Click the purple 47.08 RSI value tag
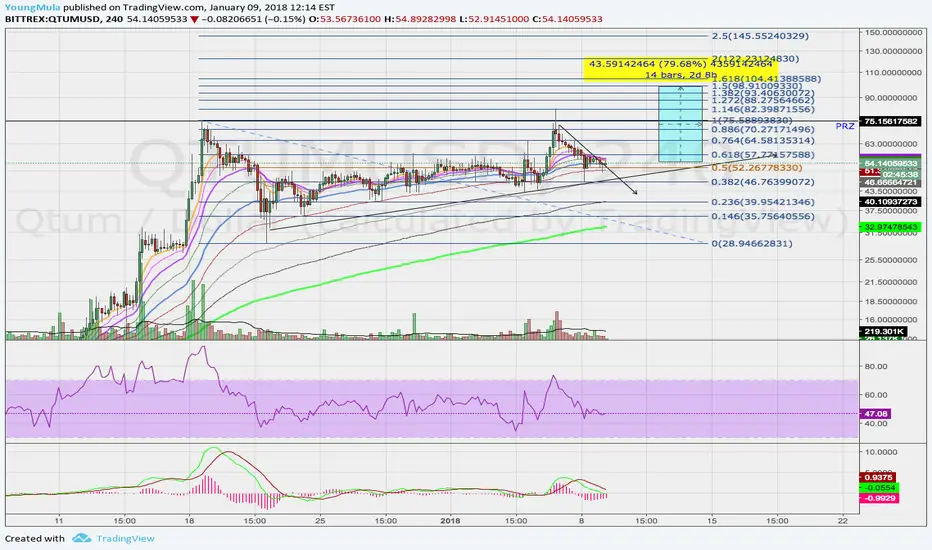The height and width of the screenshot is (550, 932). (x=874, y=414)
